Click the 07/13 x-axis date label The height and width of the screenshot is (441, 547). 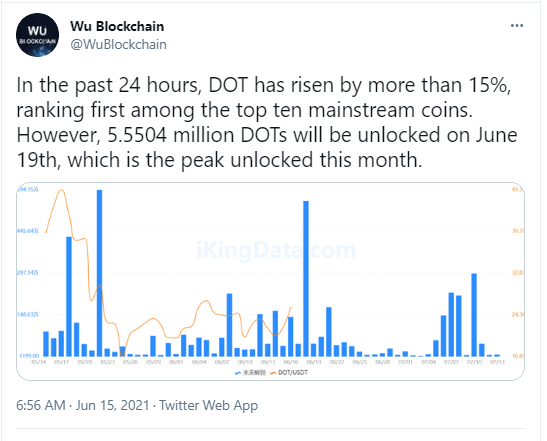497,362
